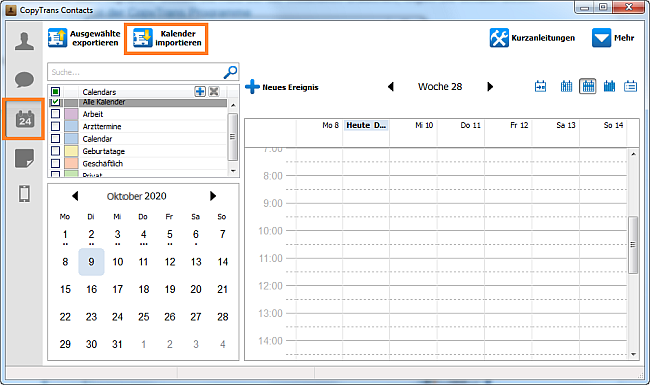Switch to day view icon
The width and height of the screenshot is (650, 385).
[x=566, y=86]
